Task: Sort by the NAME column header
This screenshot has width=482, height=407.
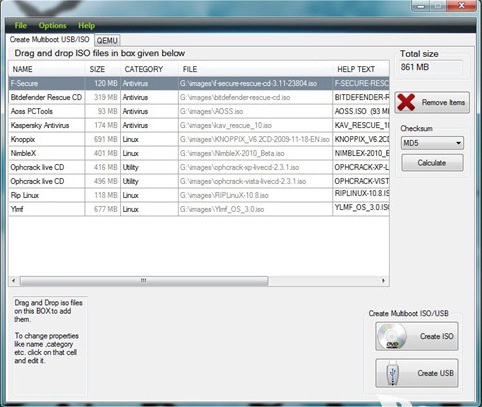Action: 47,69
